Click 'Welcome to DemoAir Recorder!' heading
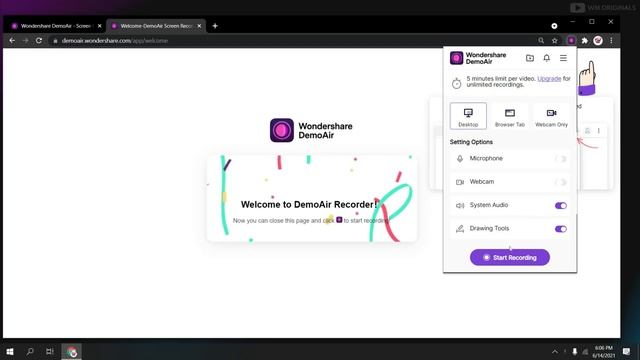Viewport: 640px width, 360px height. 309,204
